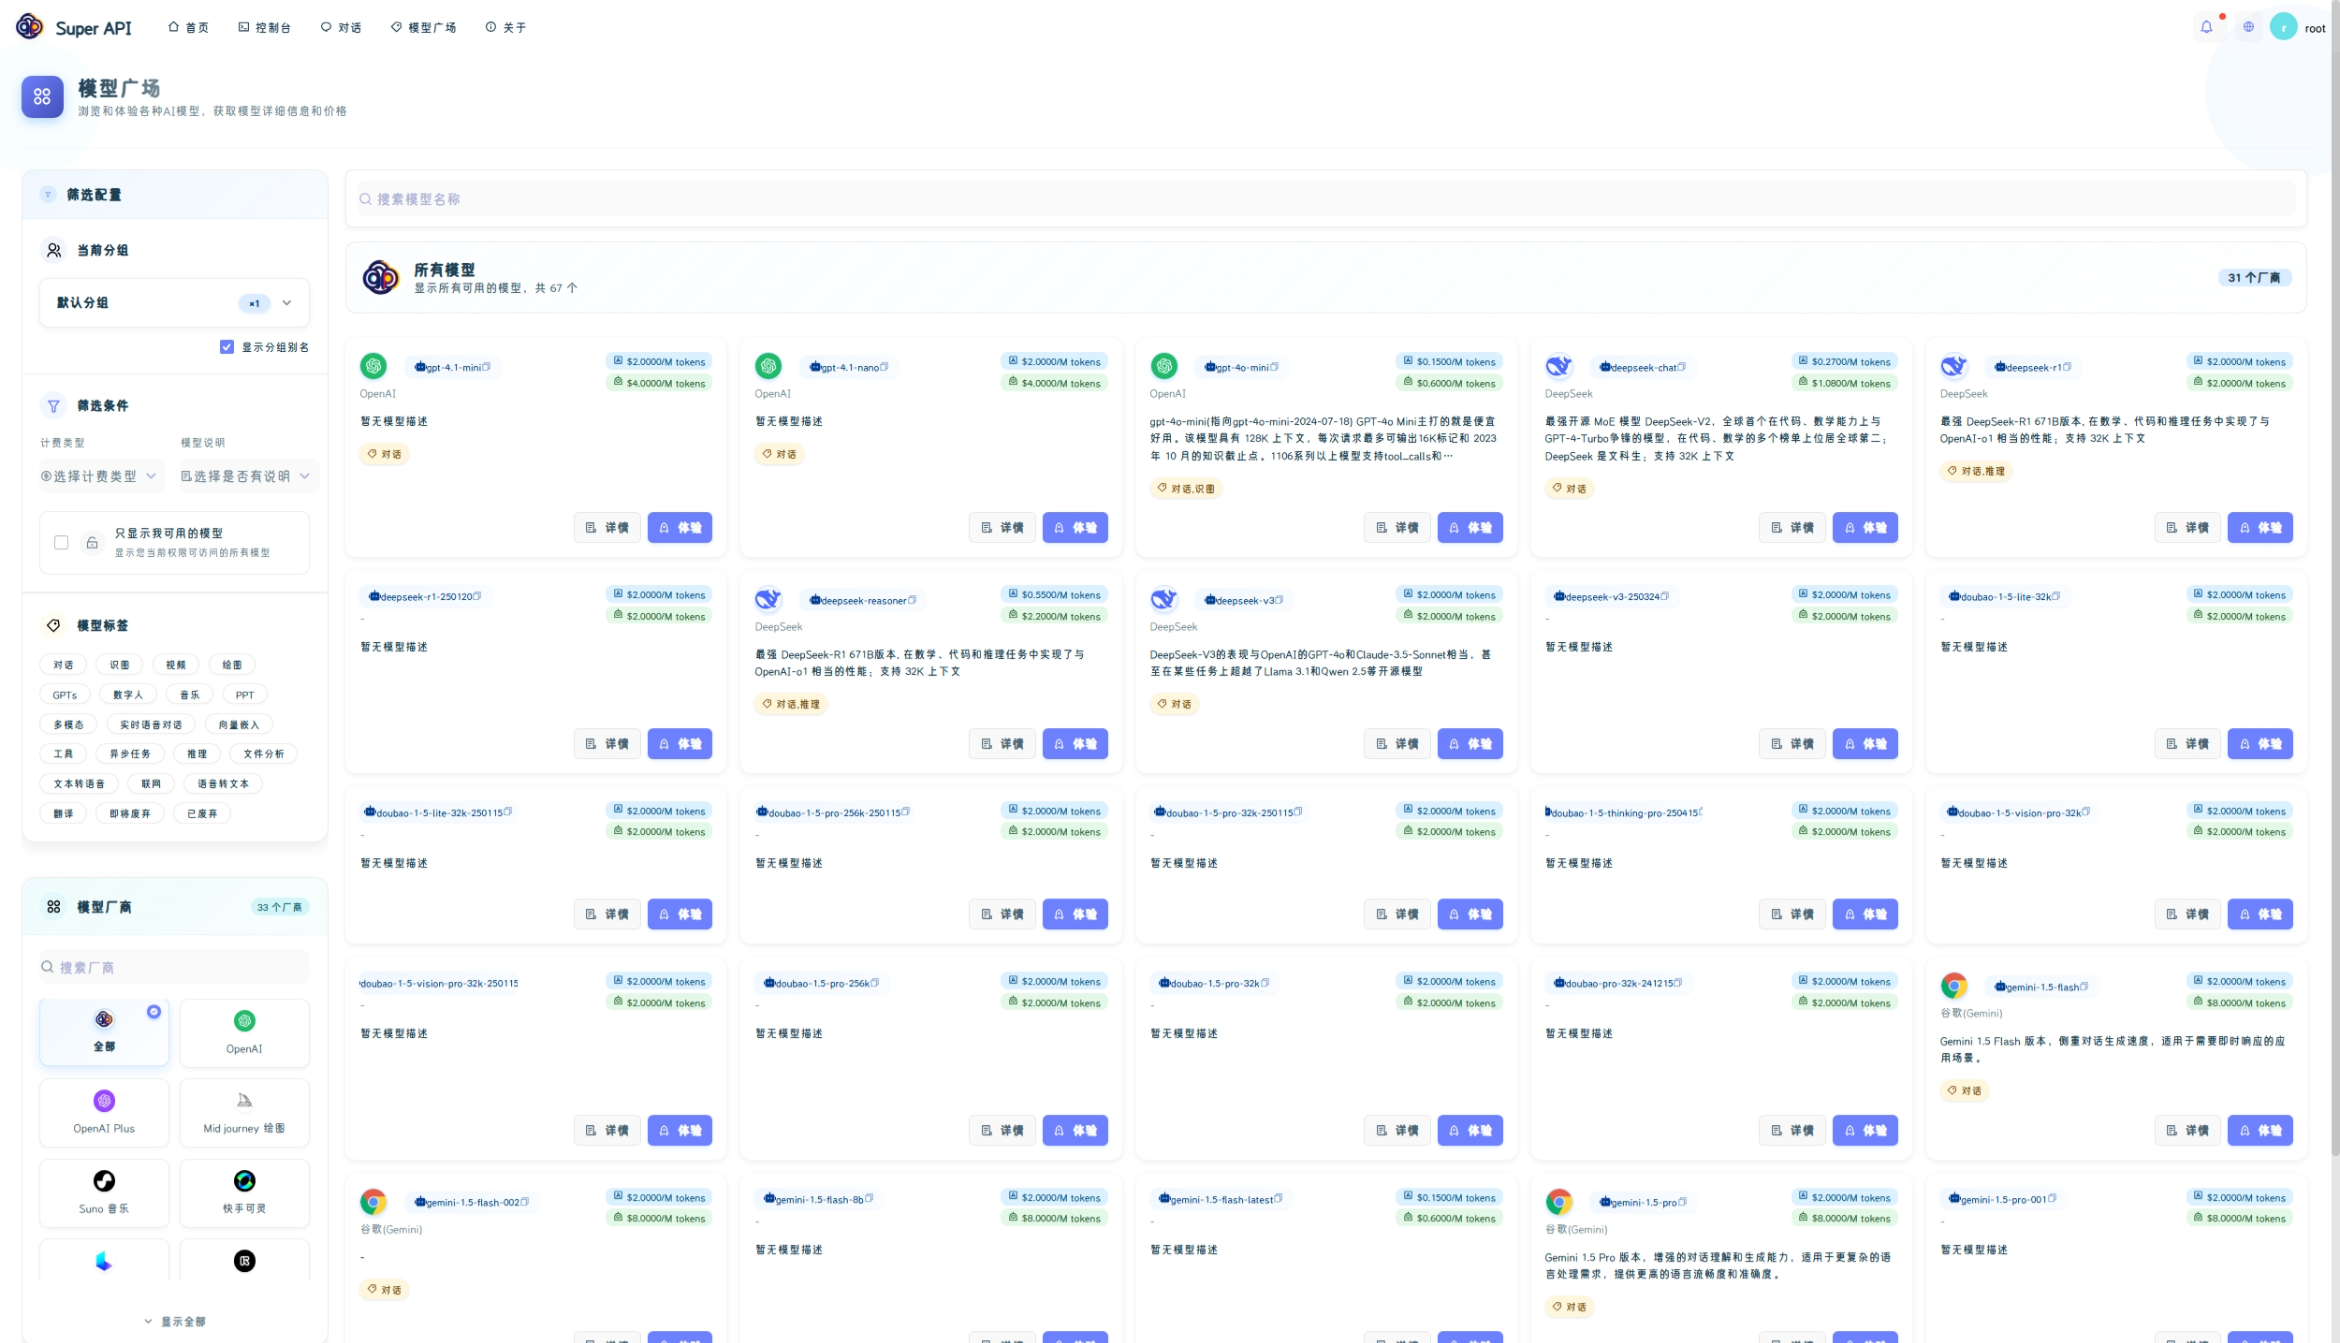2340x1343 pixels.
Task: Copy the gemini-1.5-flash model name
Action: [2084, 986]
